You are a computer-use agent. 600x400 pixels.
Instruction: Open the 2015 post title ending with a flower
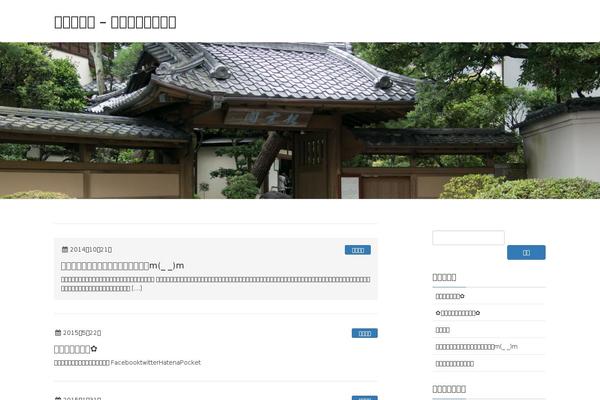76,349
